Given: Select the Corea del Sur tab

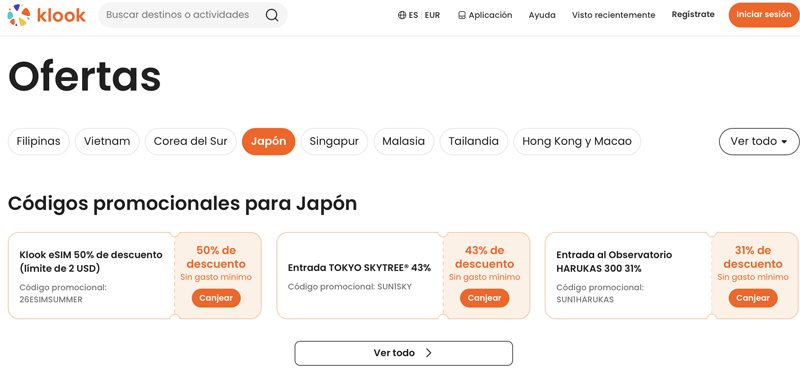Looking at the screenshot, I should (x=191, y=141).
